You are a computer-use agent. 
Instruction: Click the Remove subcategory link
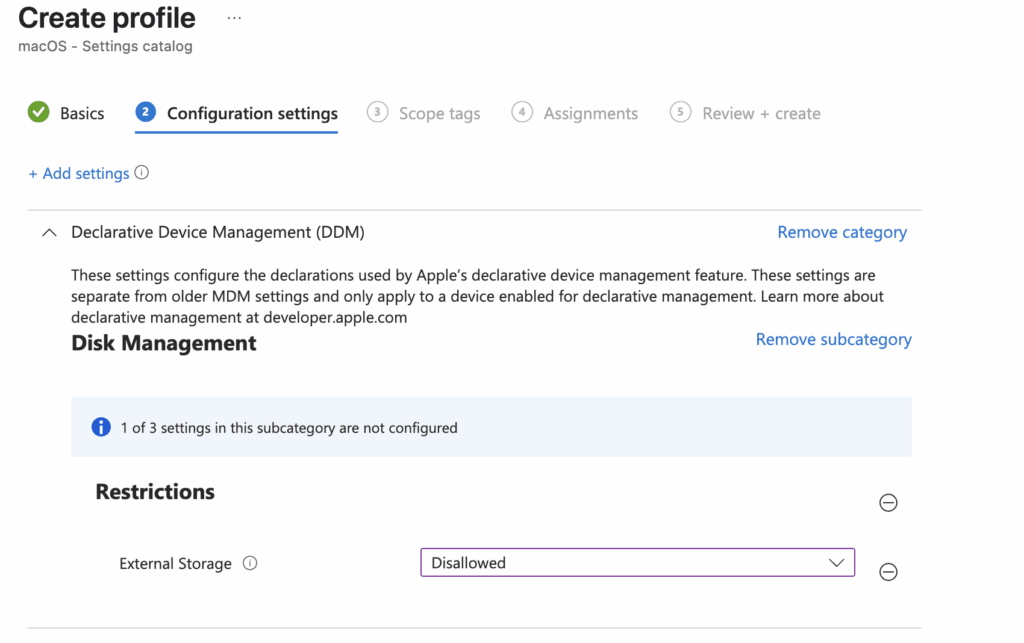click(x=833, y=339)
